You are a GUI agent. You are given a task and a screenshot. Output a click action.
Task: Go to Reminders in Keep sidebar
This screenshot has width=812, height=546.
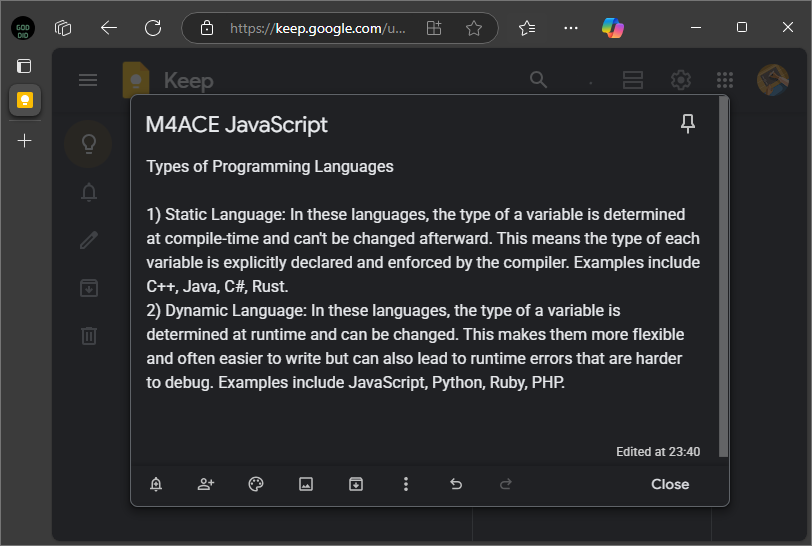pos(89,192)
